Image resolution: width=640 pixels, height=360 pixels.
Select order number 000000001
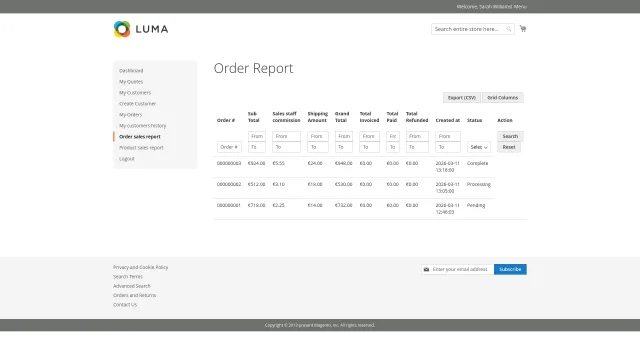[x=229, y=205]
